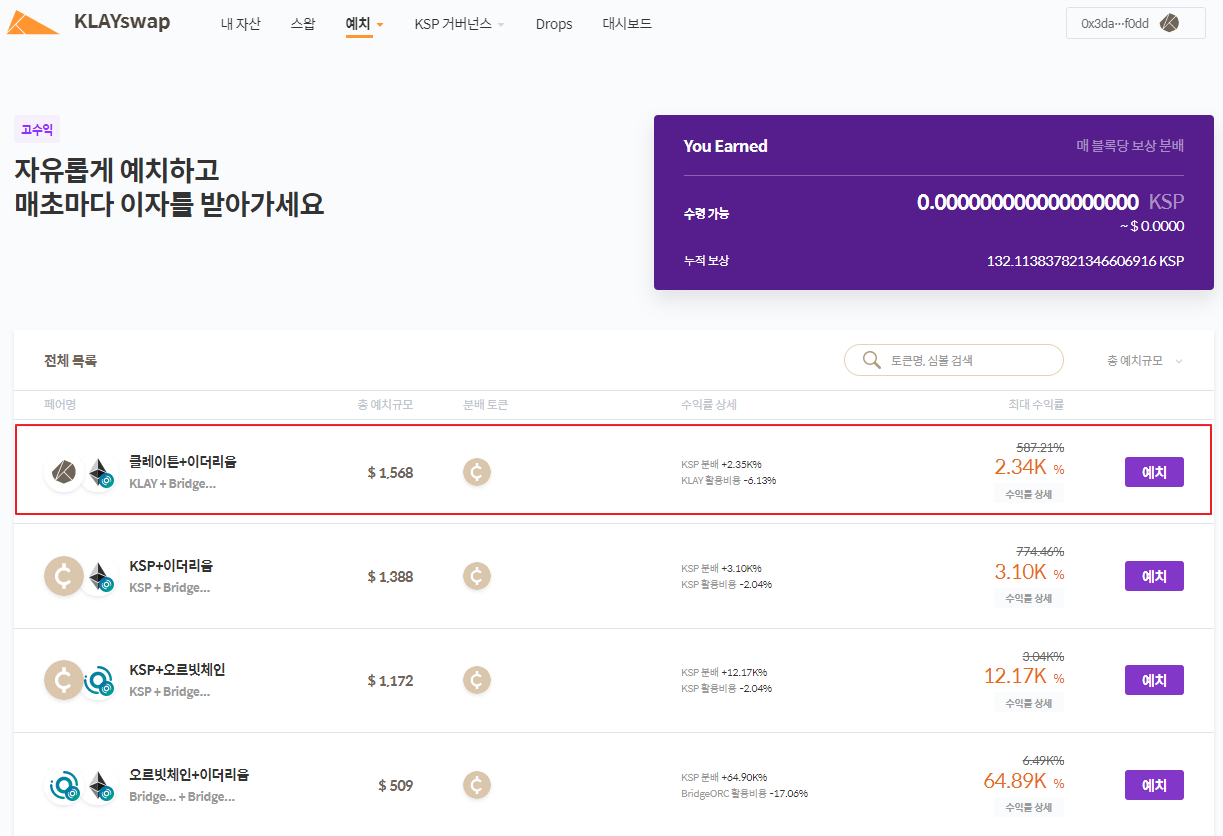Open the 대시보드 menu item
Viewport: 1223px width, 836px height.
(627, 24)
